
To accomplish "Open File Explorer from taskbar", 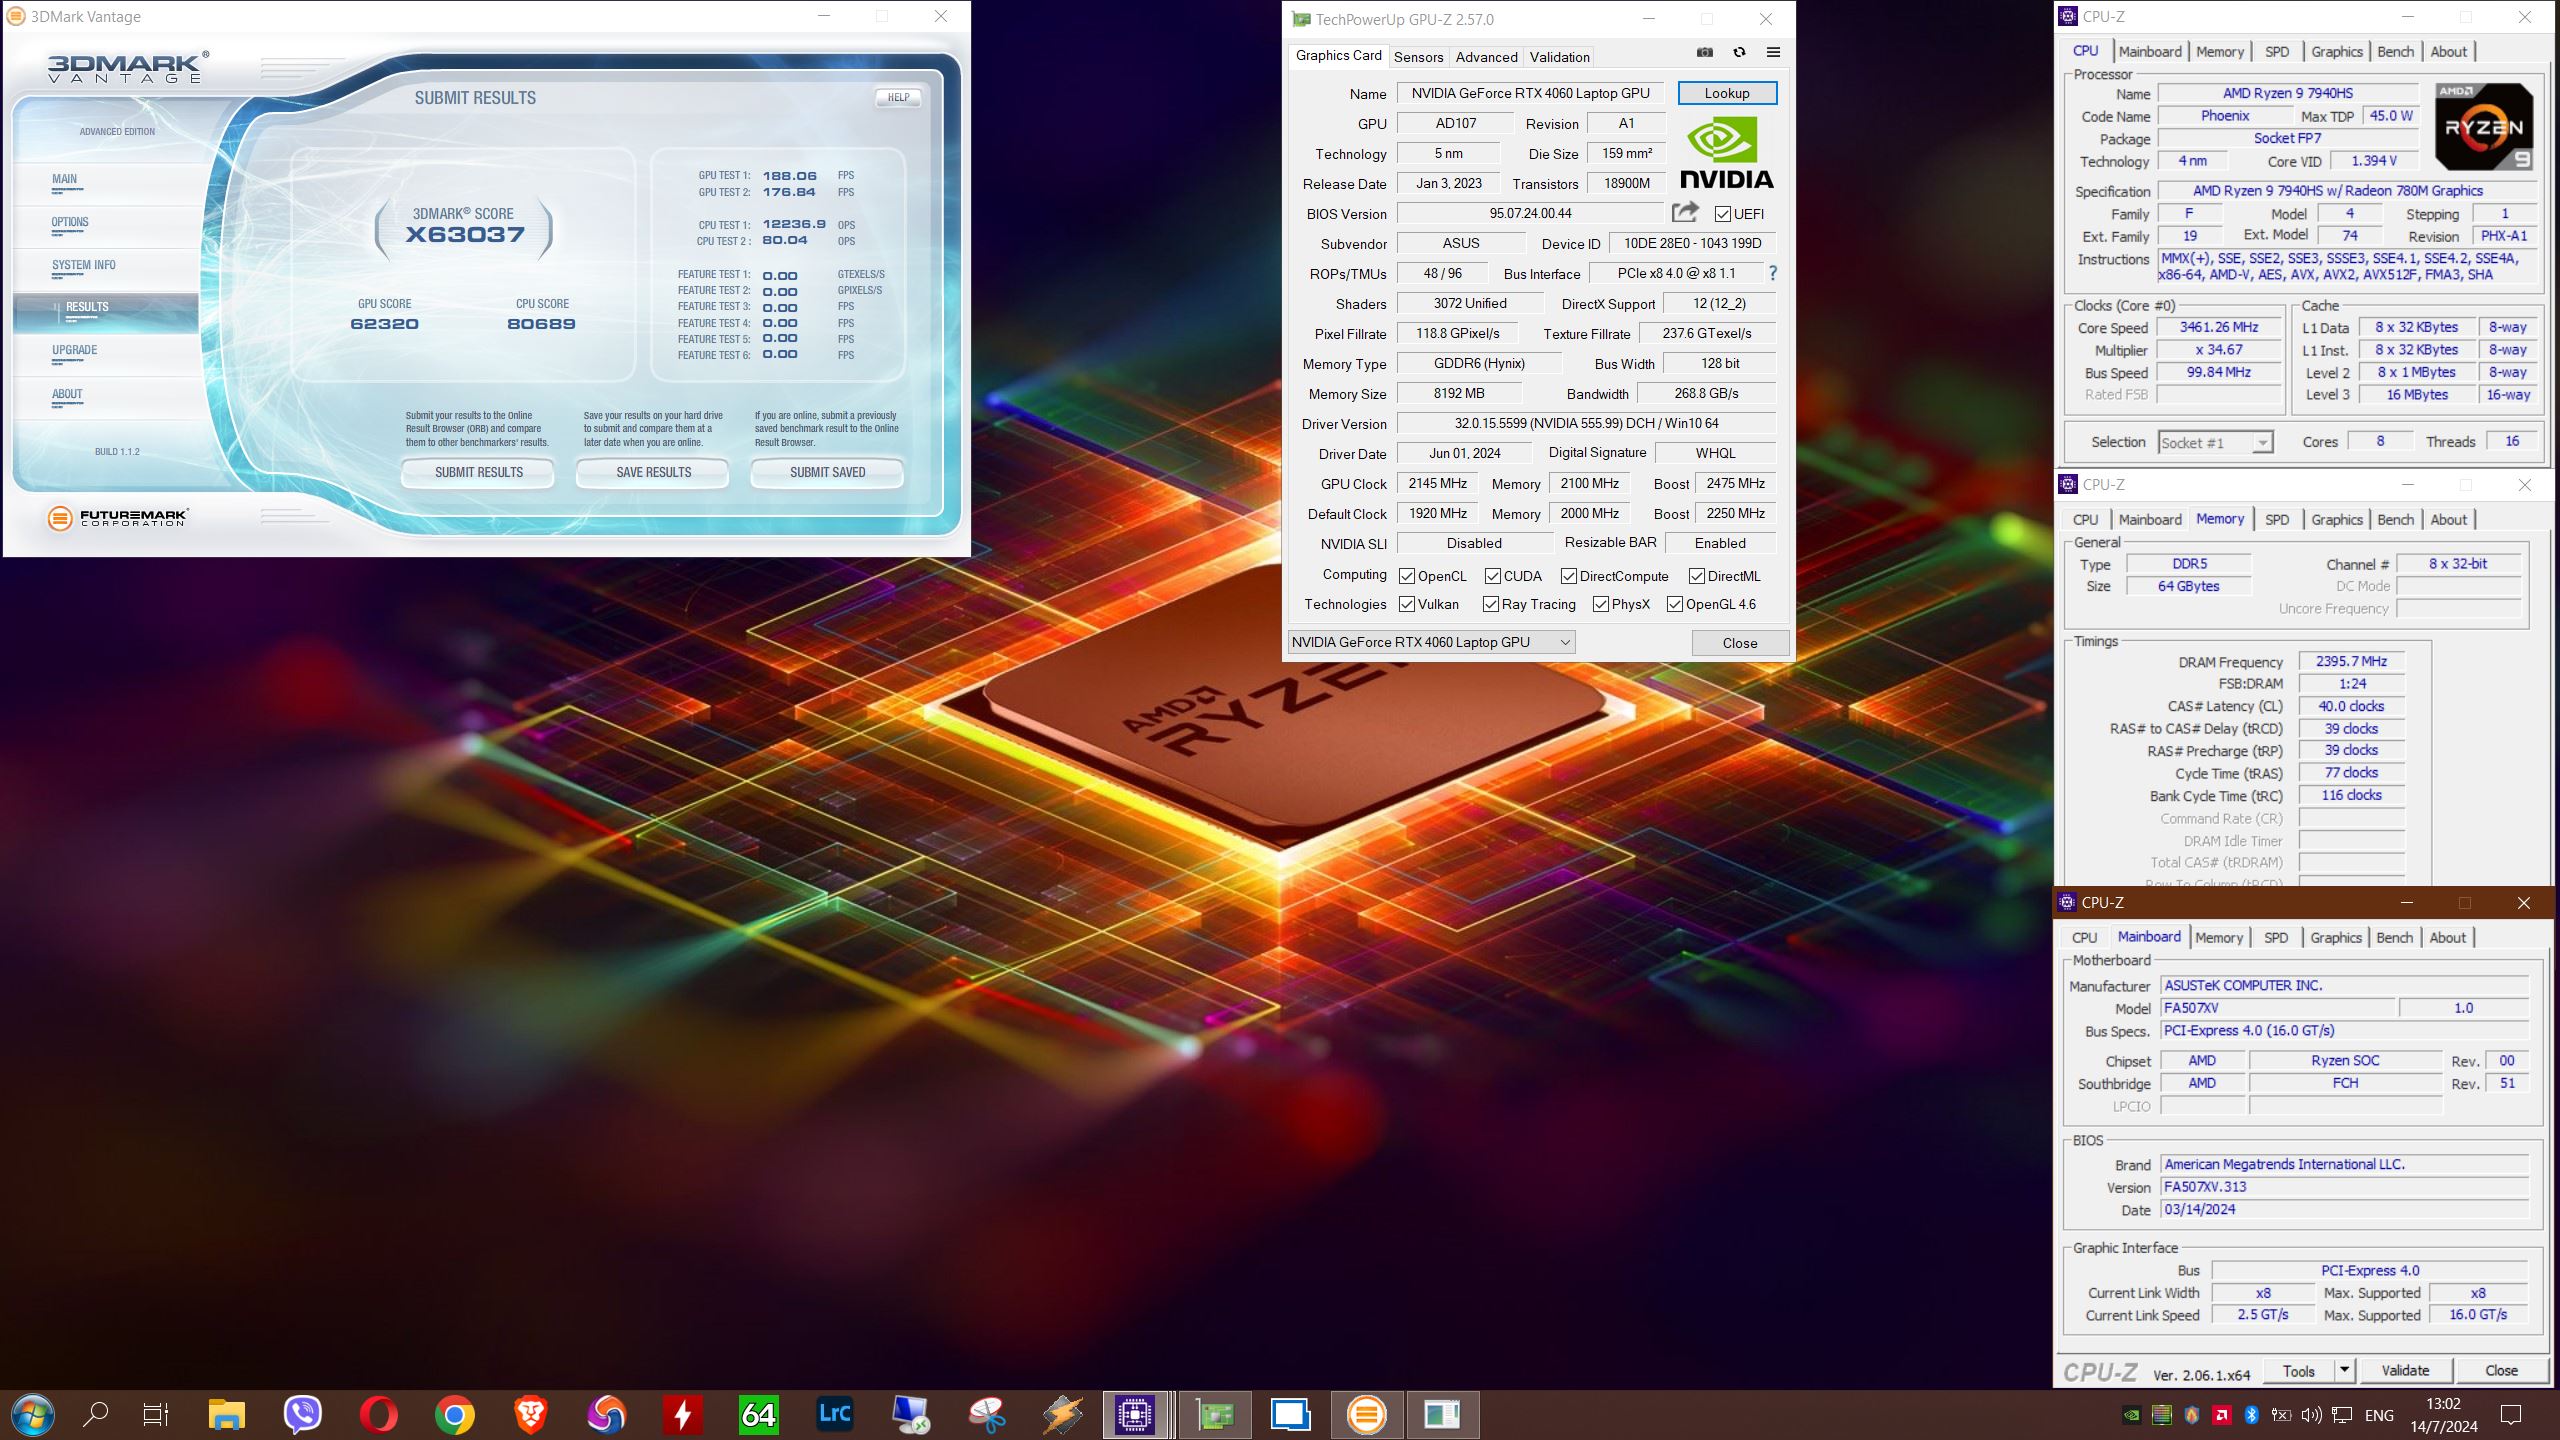I will 227,1414.
